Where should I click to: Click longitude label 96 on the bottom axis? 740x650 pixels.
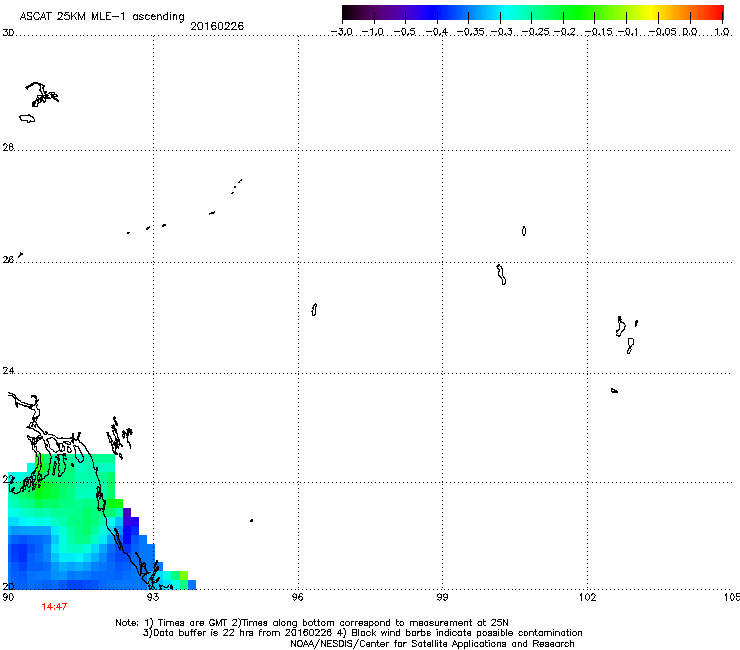click(297, 597)
